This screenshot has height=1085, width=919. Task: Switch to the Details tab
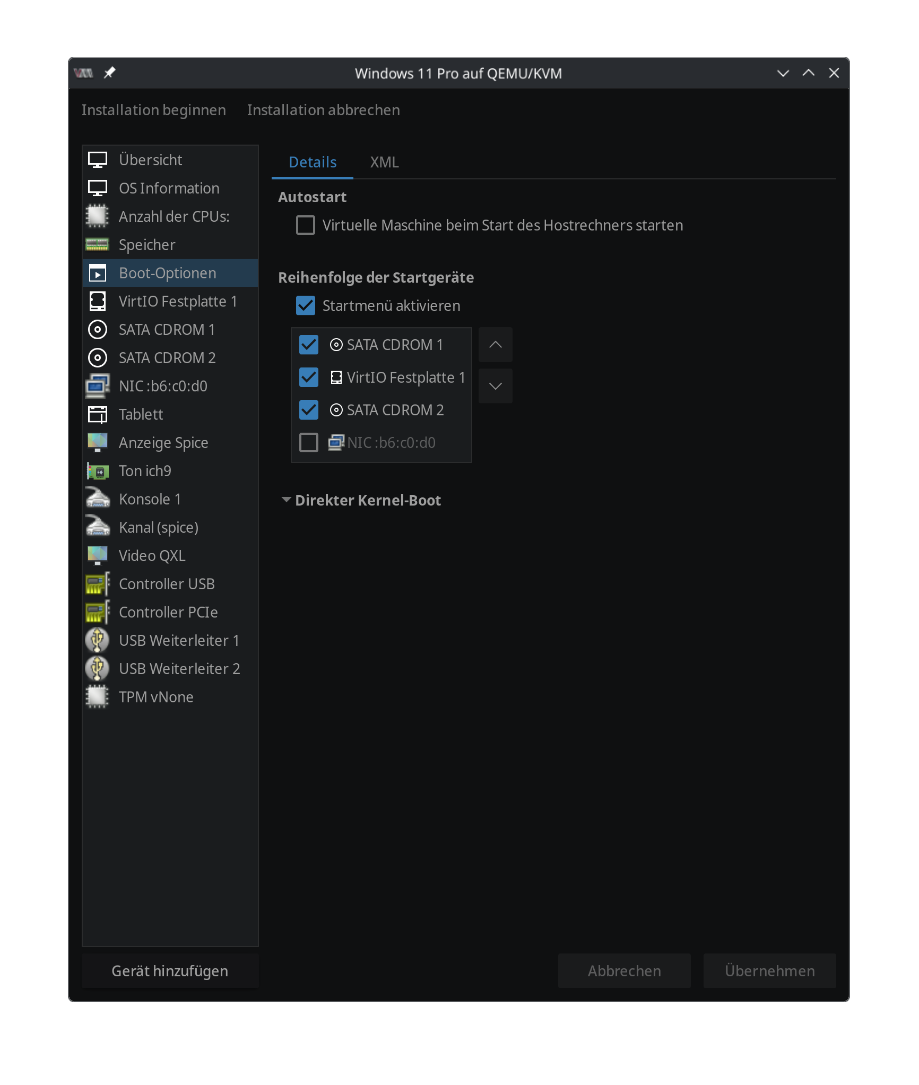pos(313,163)
